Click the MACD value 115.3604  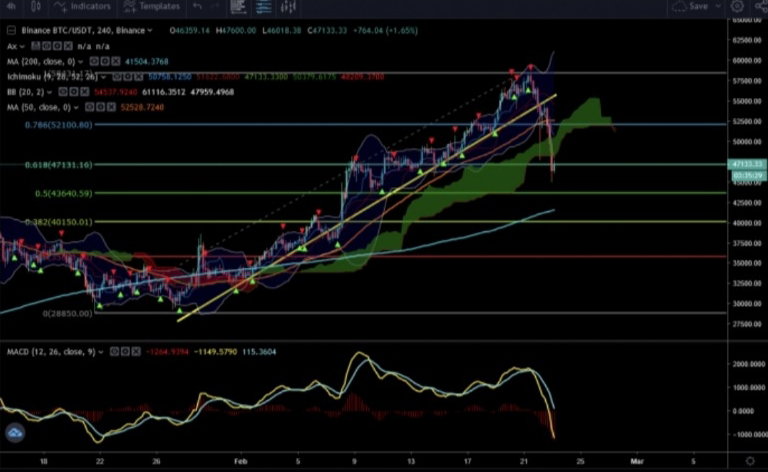[x=259, y=352]
